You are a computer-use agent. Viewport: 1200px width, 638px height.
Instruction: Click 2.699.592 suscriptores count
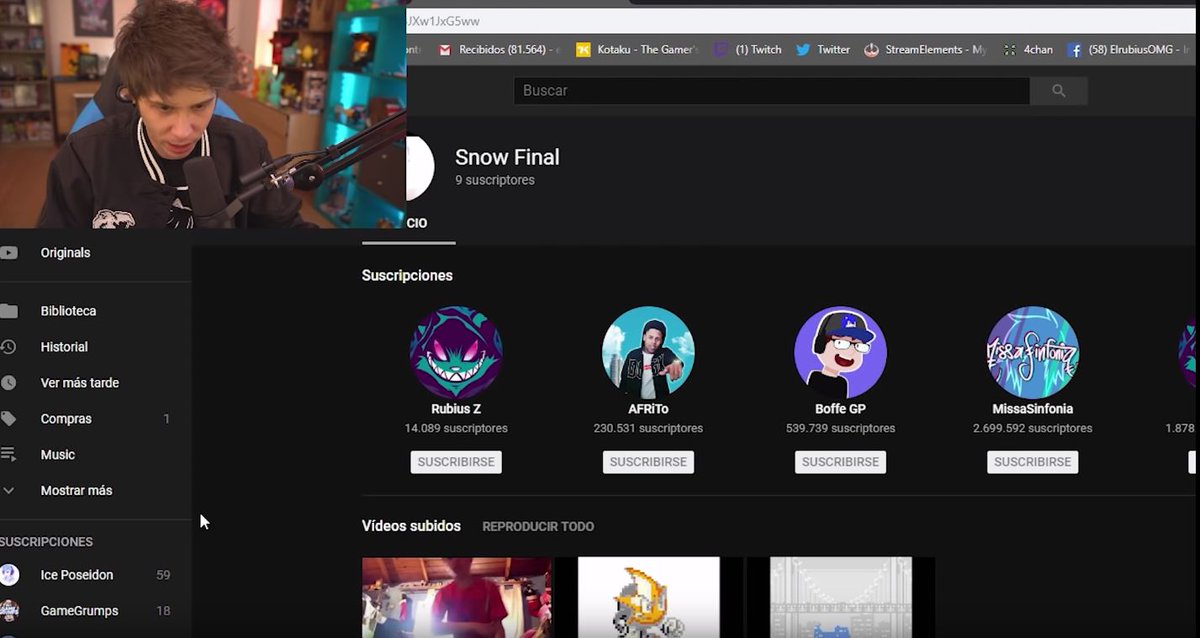[1032, 429]
